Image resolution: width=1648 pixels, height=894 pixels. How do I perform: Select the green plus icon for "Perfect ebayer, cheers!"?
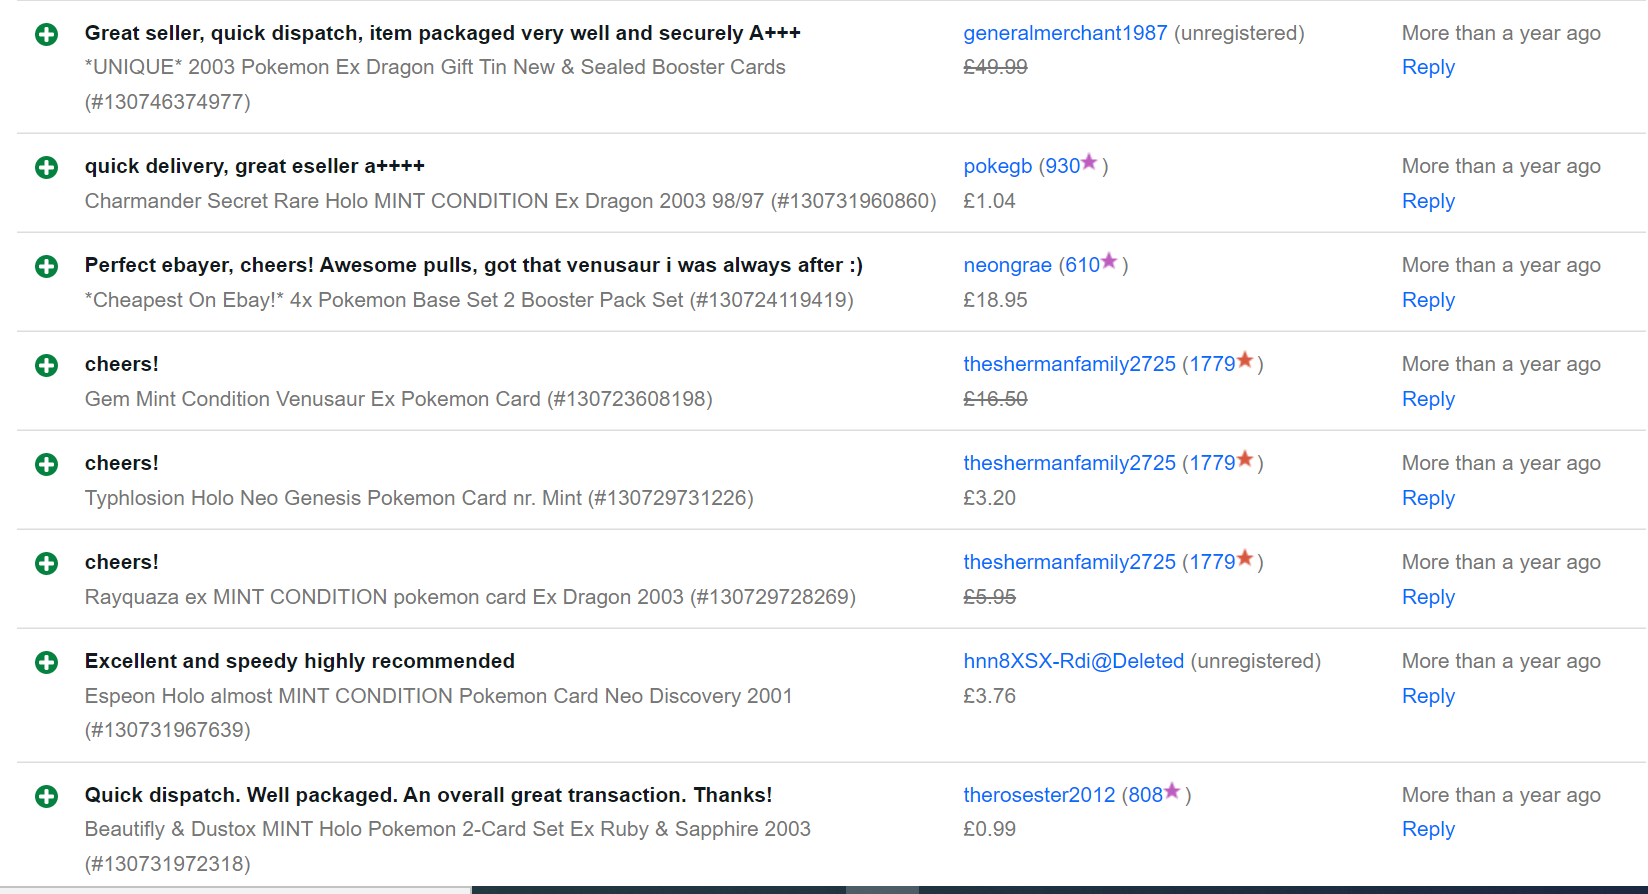46,266
